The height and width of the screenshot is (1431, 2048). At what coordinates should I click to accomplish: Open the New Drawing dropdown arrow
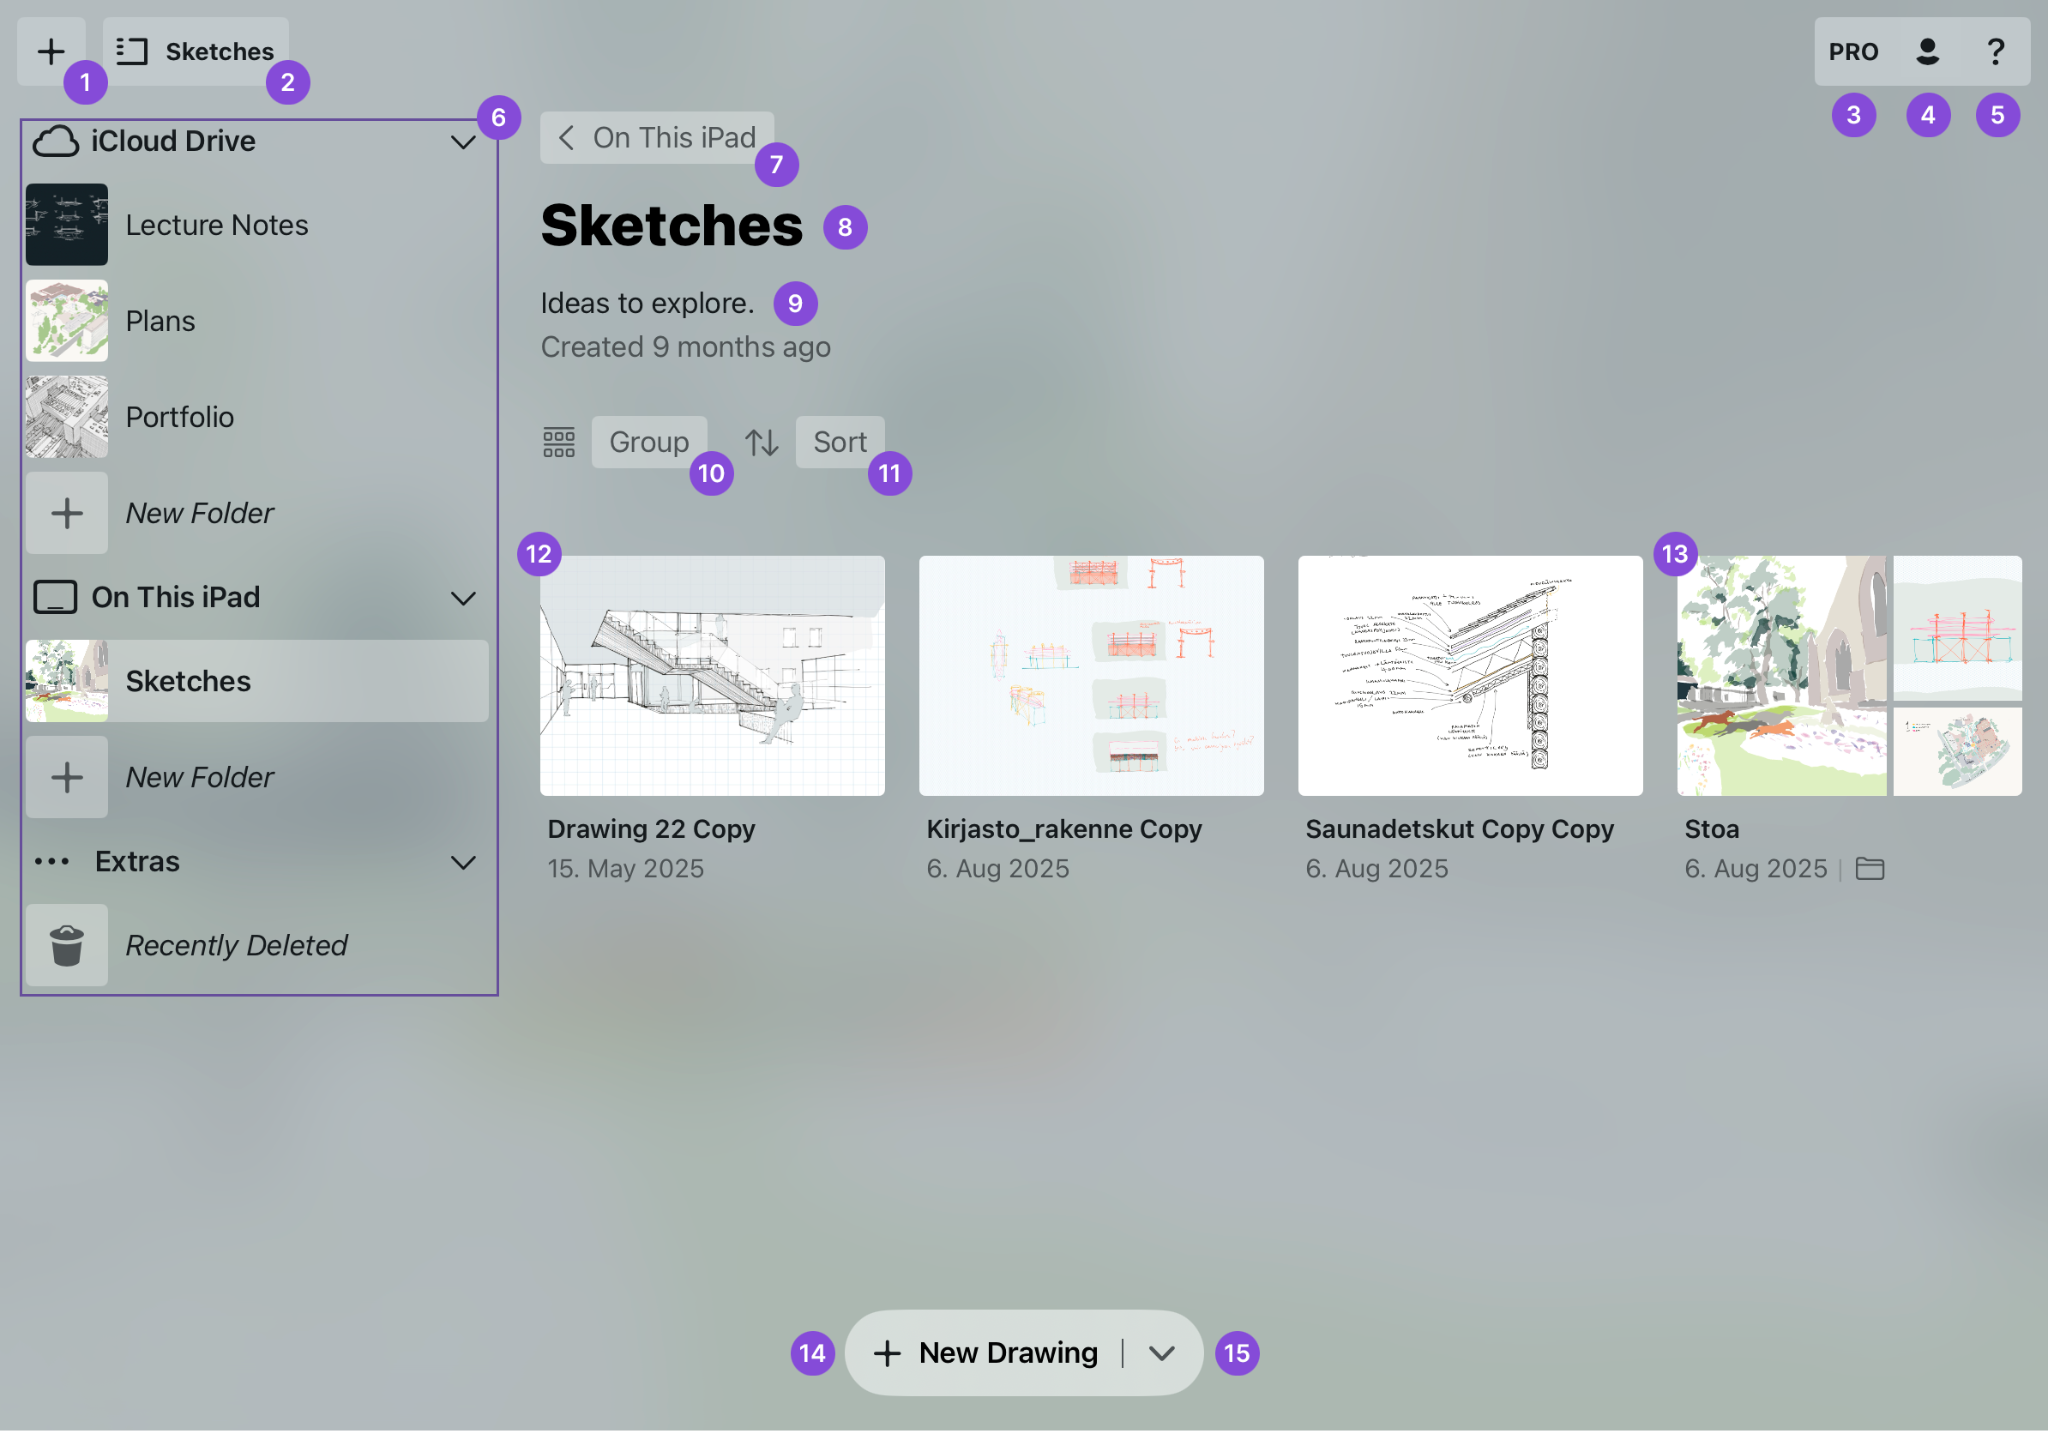pos(1161,1353)
